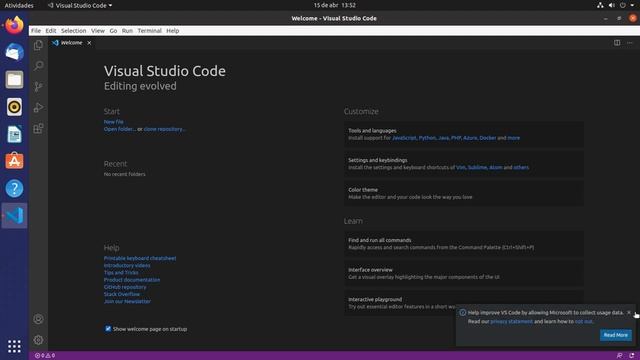Open GitHub repository link

125,287
